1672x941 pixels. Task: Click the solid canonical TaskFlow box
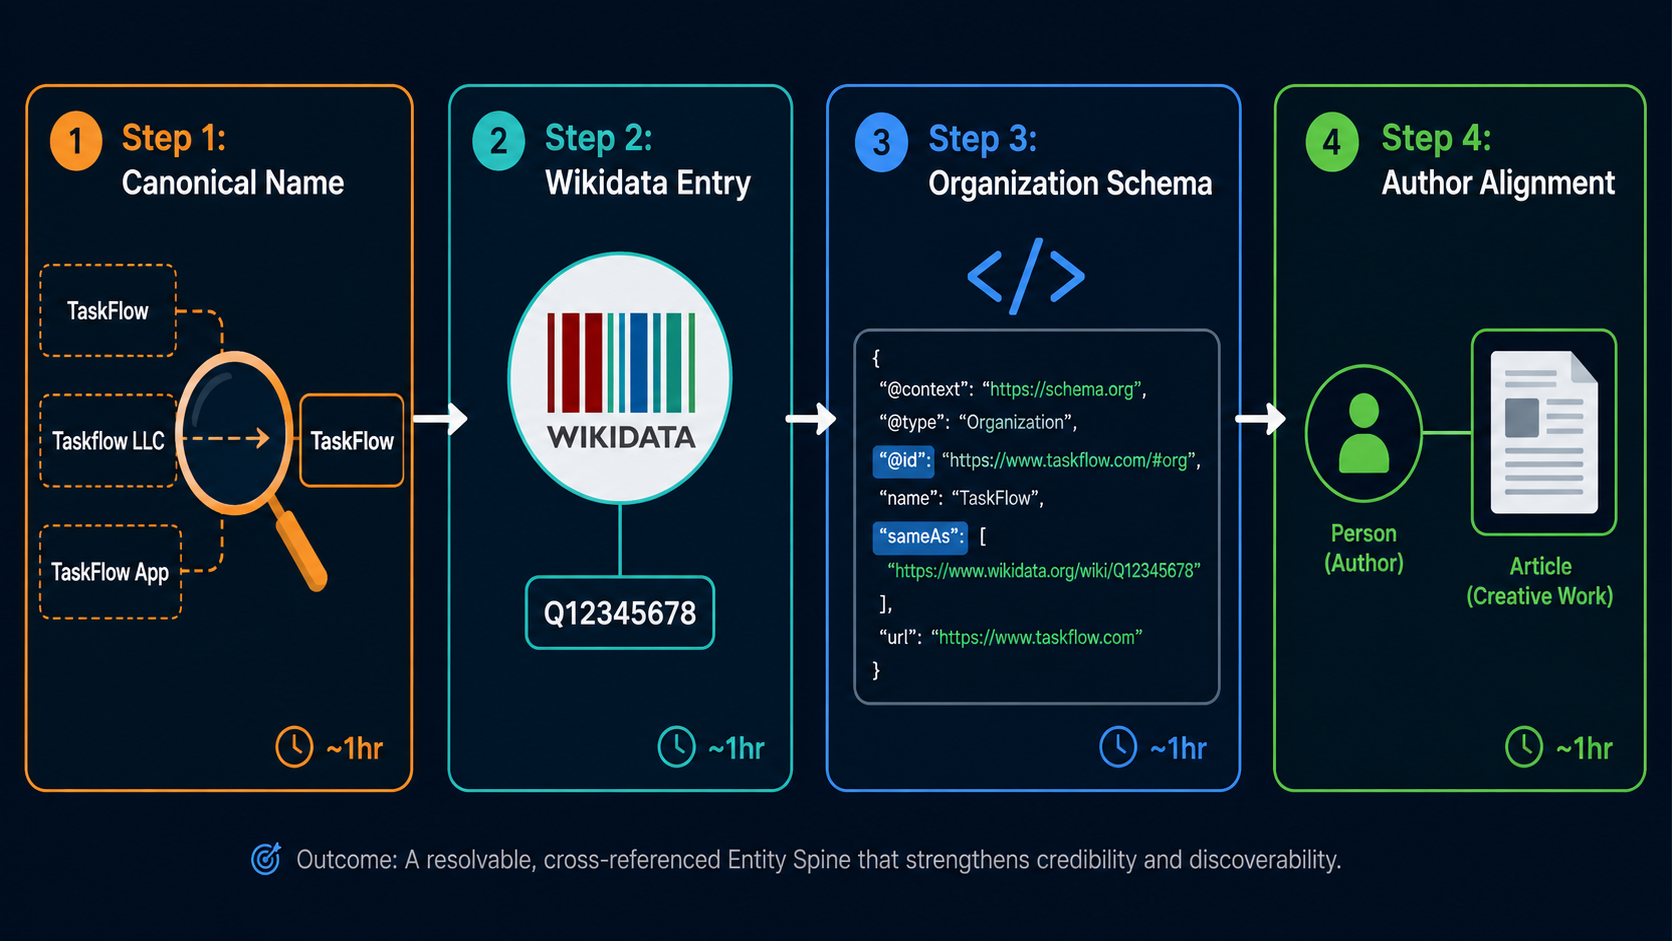coord(352,441)
